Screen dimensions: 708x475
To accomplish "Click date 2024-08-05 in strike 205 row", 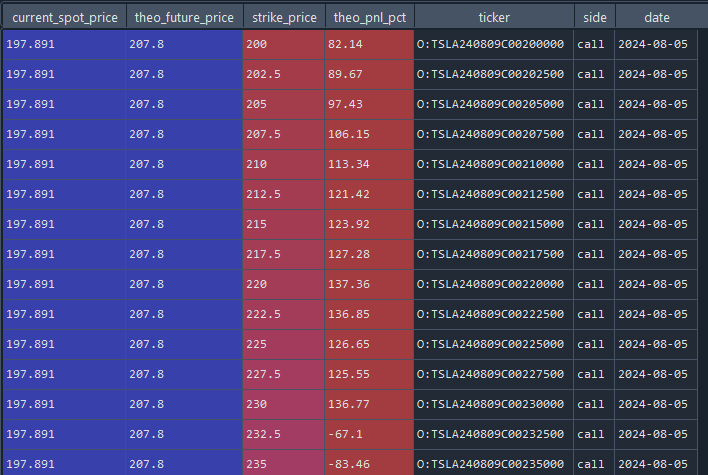I will (x=656, y=104).
